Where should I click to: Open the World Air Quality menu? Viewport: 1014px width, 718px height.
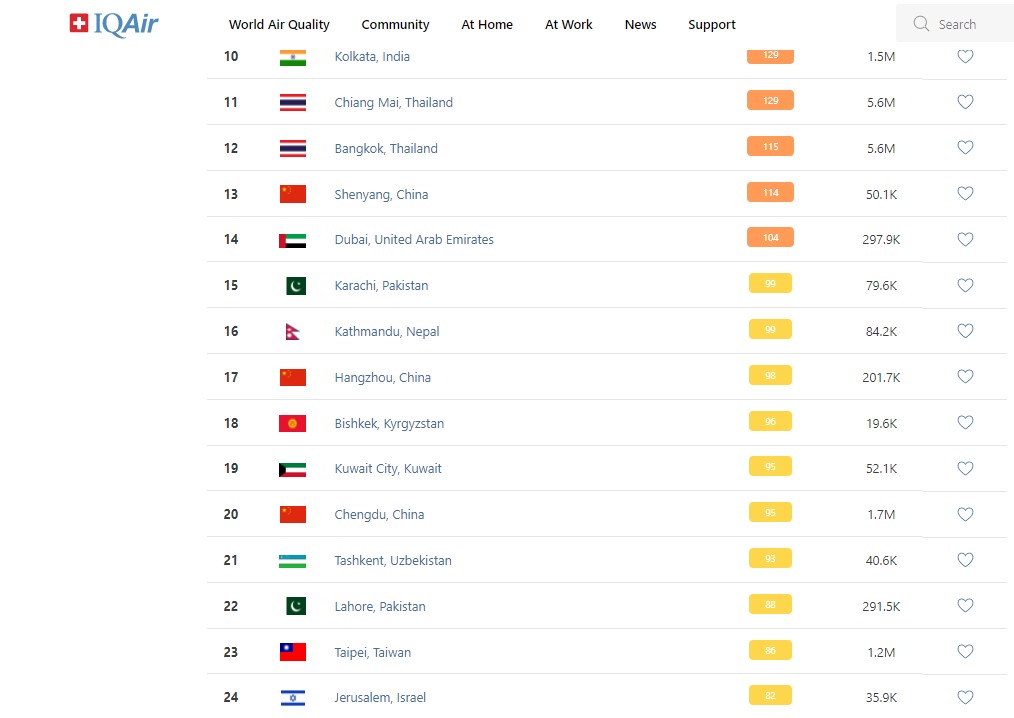279,24
